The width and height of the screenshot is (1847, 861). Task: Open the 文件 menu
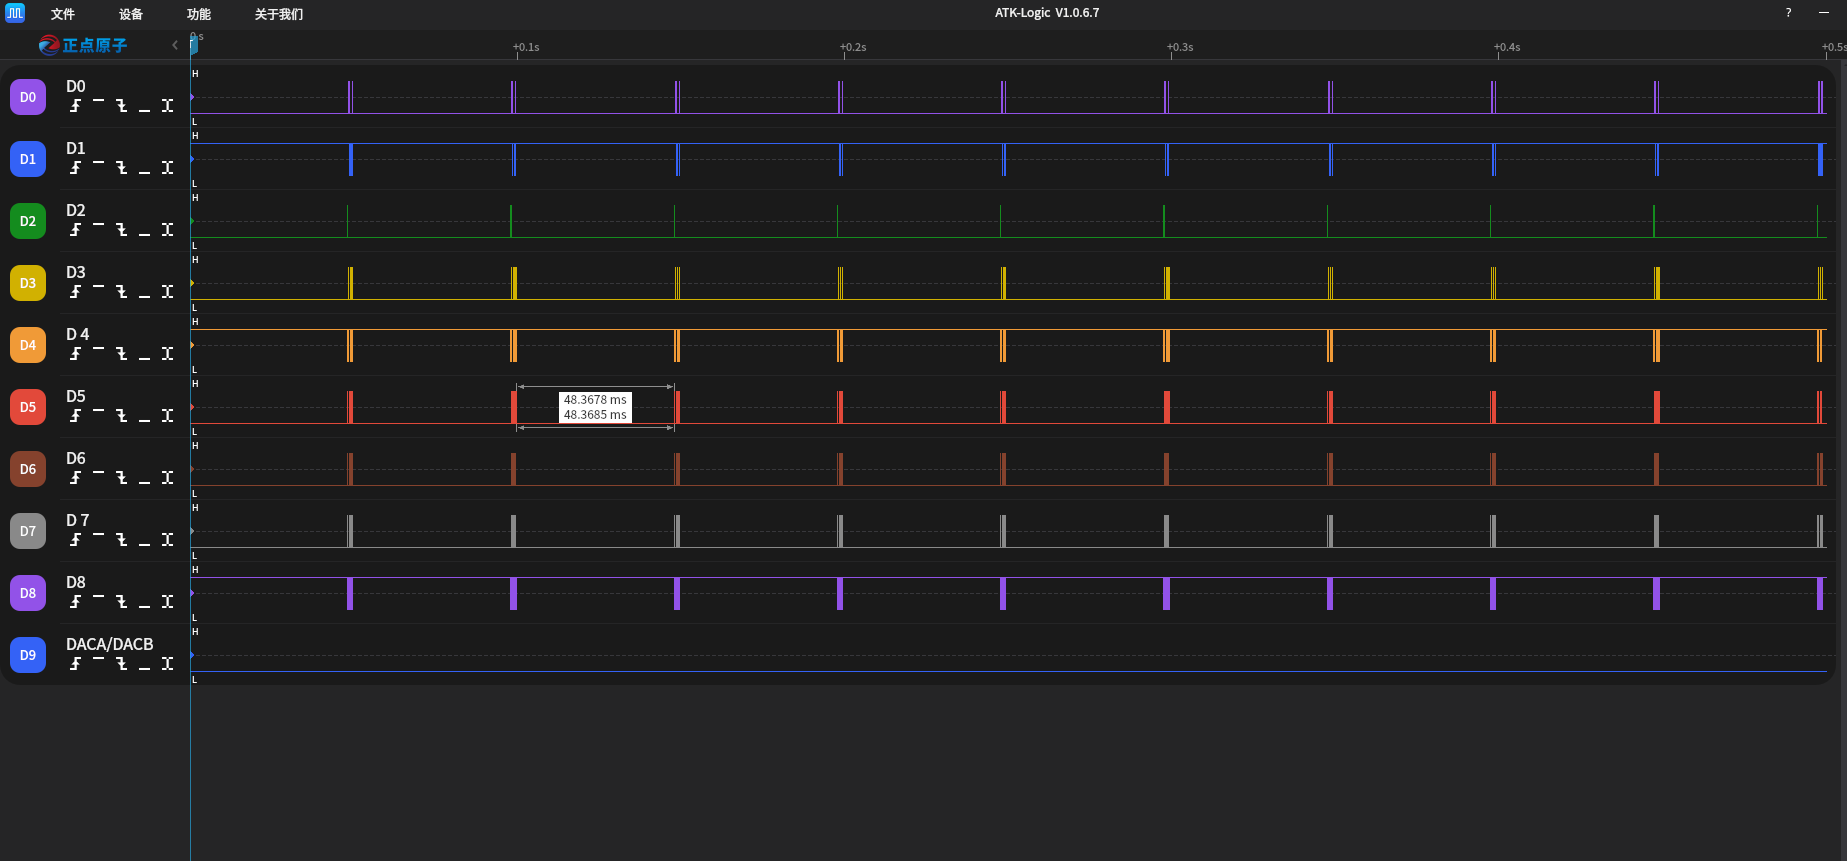(x=63, y=14)
